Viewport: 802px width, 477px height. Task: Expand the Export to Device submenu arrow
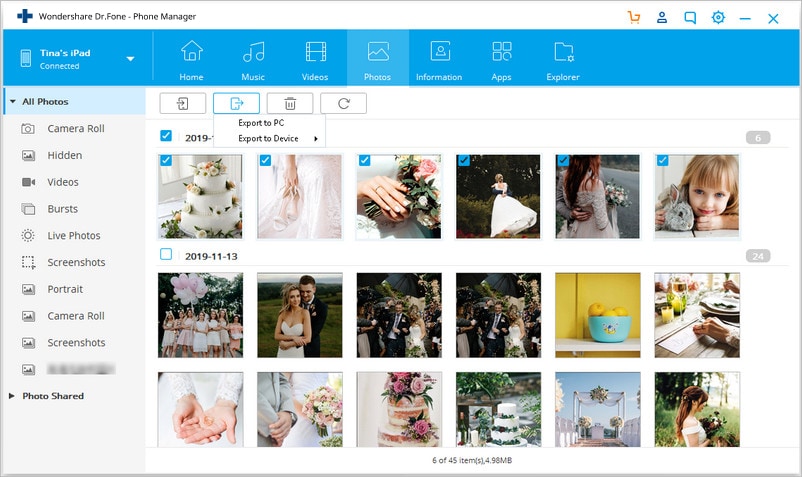[x=316, y=139]
